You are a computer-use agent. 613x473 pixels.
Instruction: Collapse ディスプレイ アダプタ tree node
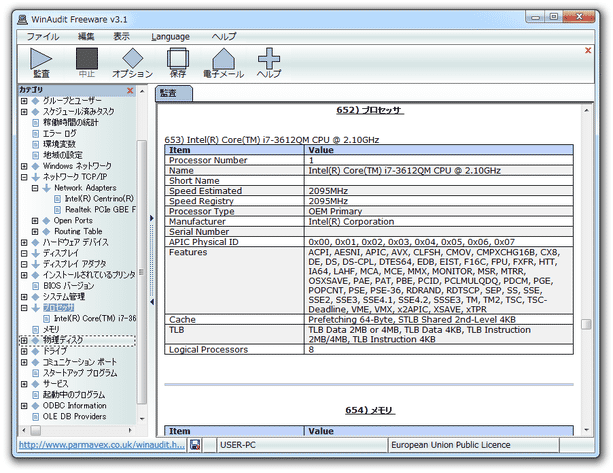click(24, 264)
